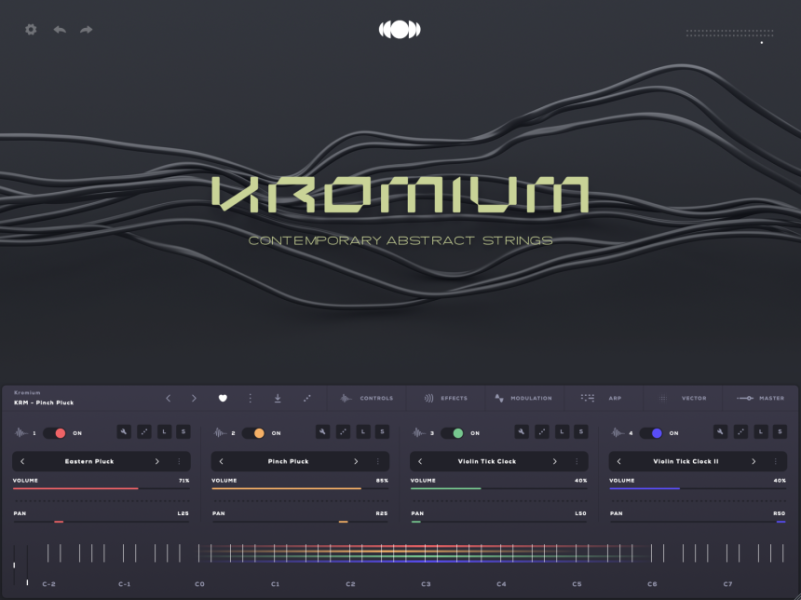Screen dimensions: 801x600
Task: Adjust layer 4 blue pan slider
Action: point(697,522)
